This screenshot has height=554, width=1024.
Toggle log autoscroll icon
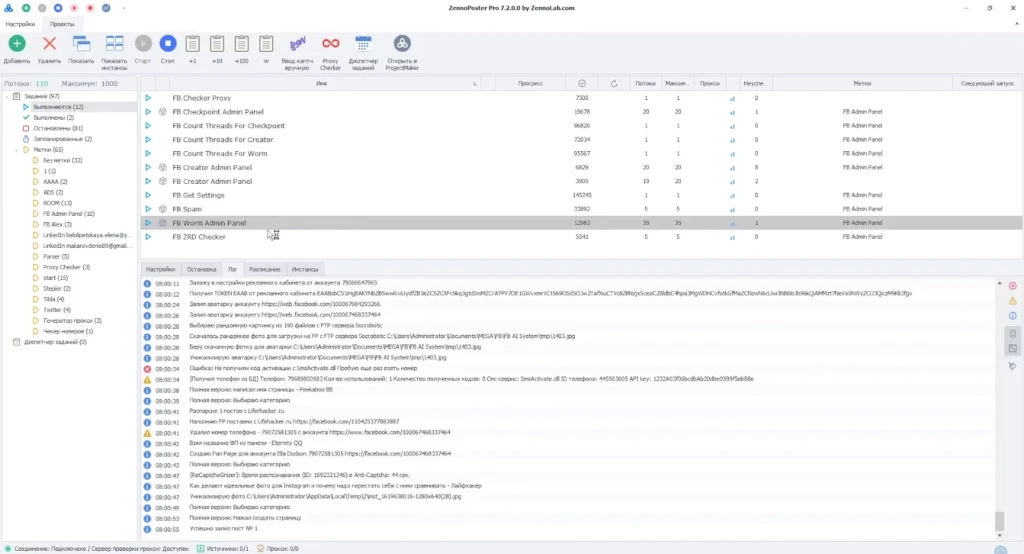(1012, 334)
